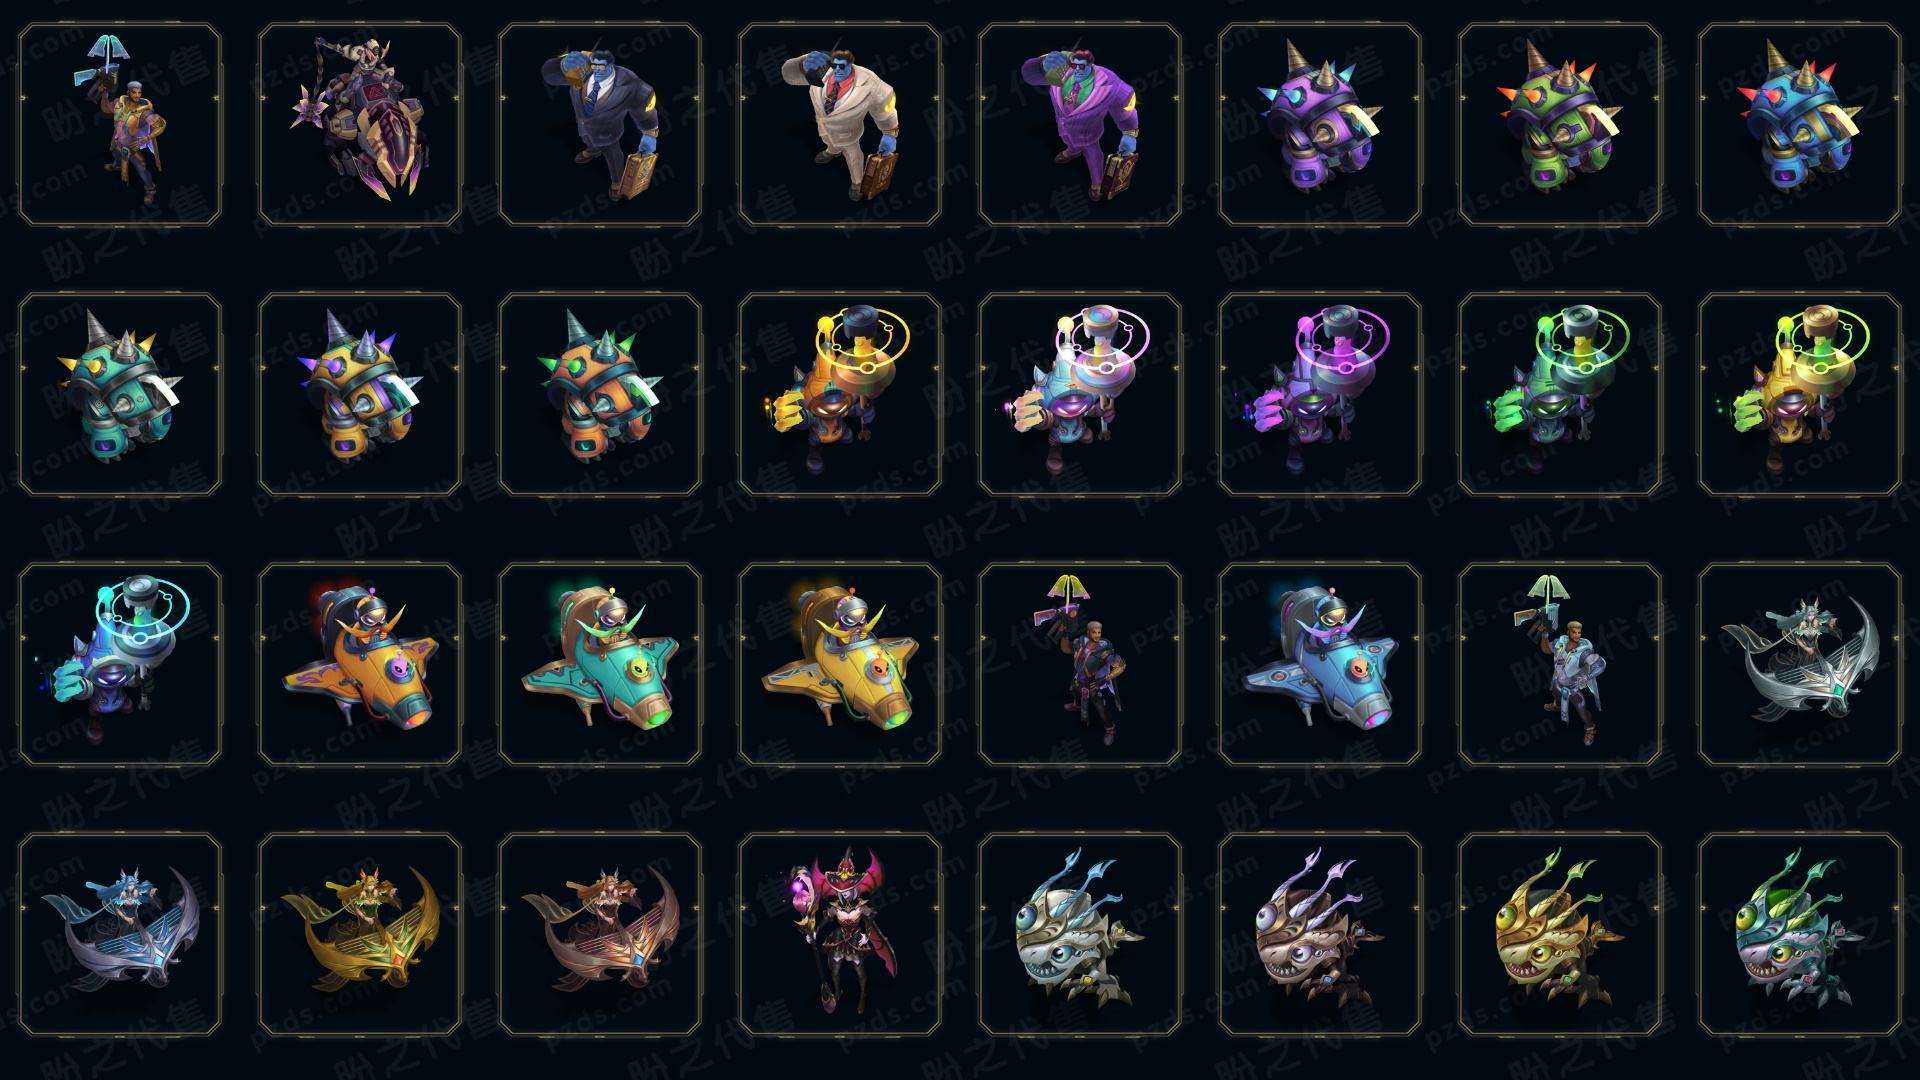Select the teal spiked robot ball icon
Screen dimensions: 1920x1080
click(x=119, y=394)
